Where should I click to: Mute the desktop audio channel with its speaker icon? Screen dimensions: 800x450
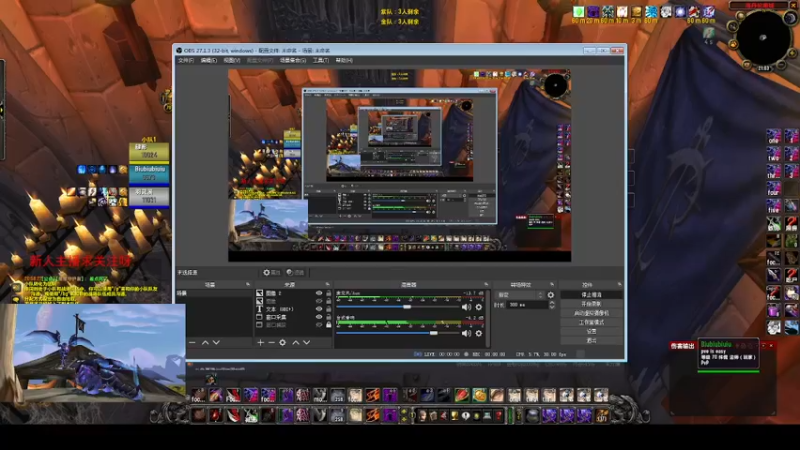pos(466,333)
